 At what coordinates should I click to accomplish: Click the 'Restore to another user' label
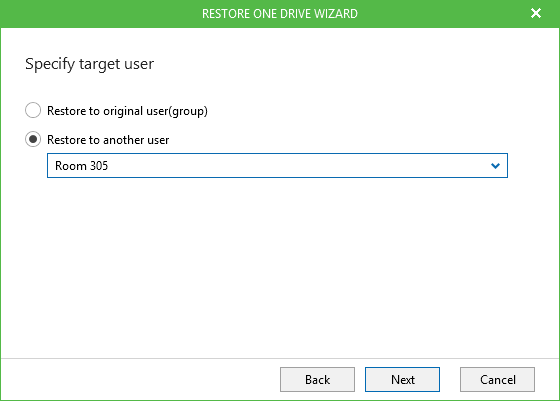[108, 140]
